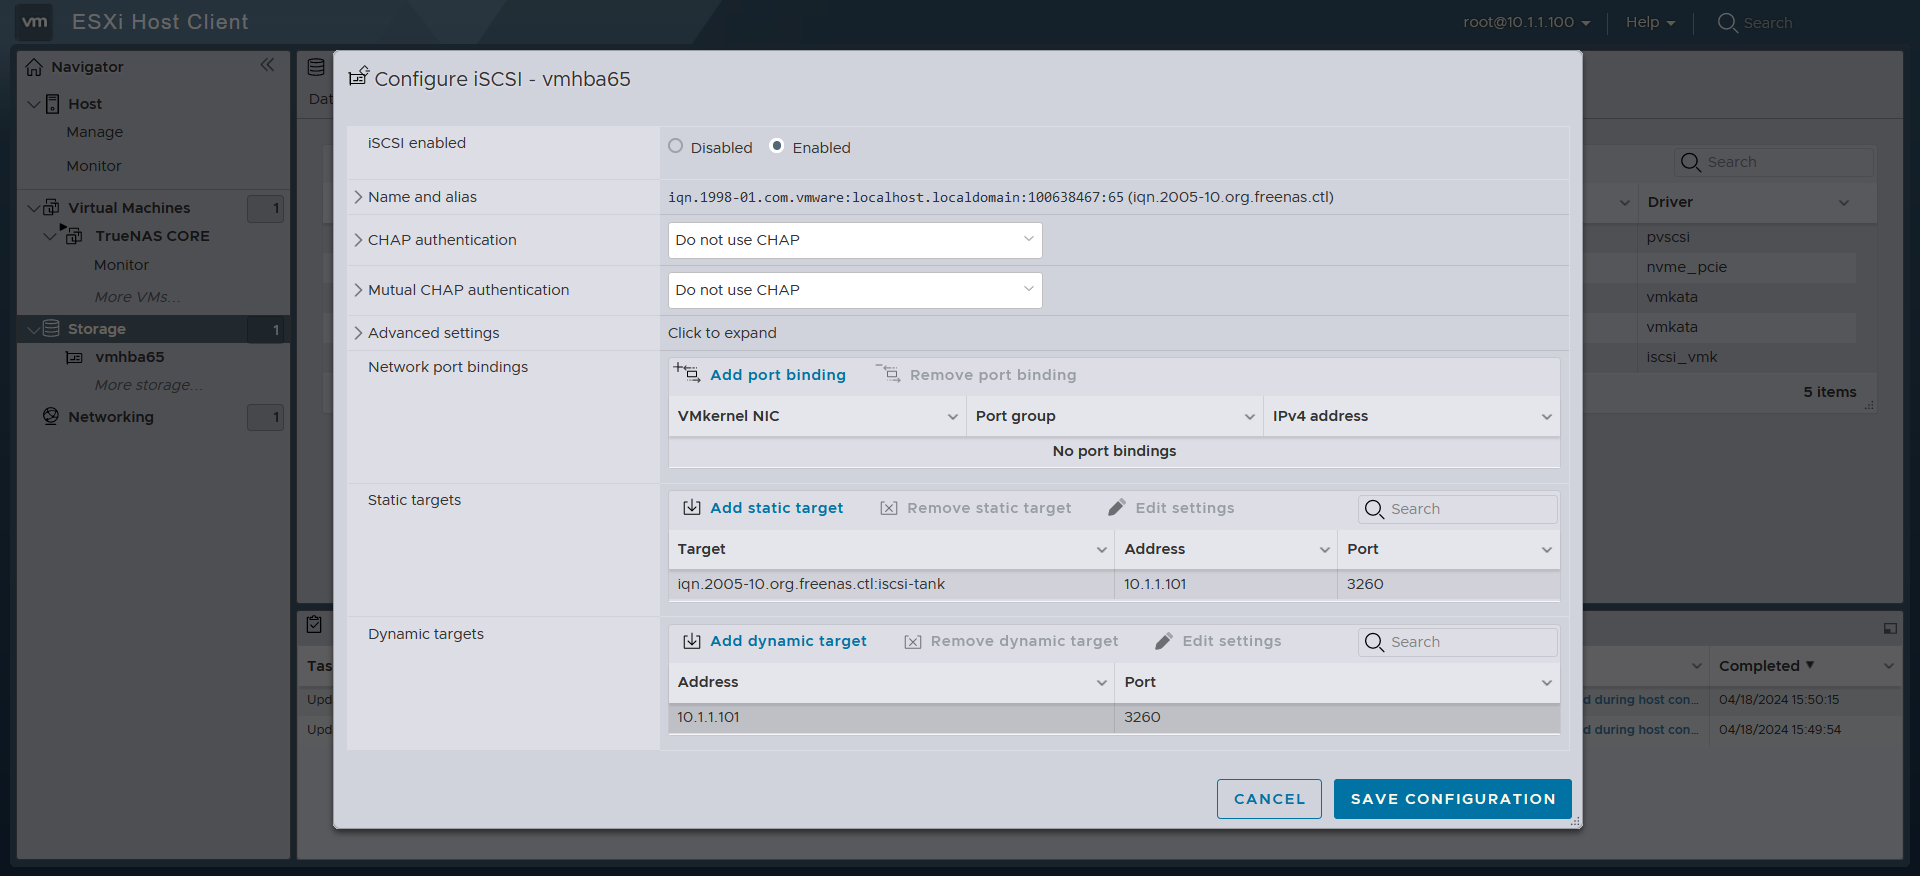Click the Add static target icon
This screenshot has width=1920, height=876.
click(691, 507)
